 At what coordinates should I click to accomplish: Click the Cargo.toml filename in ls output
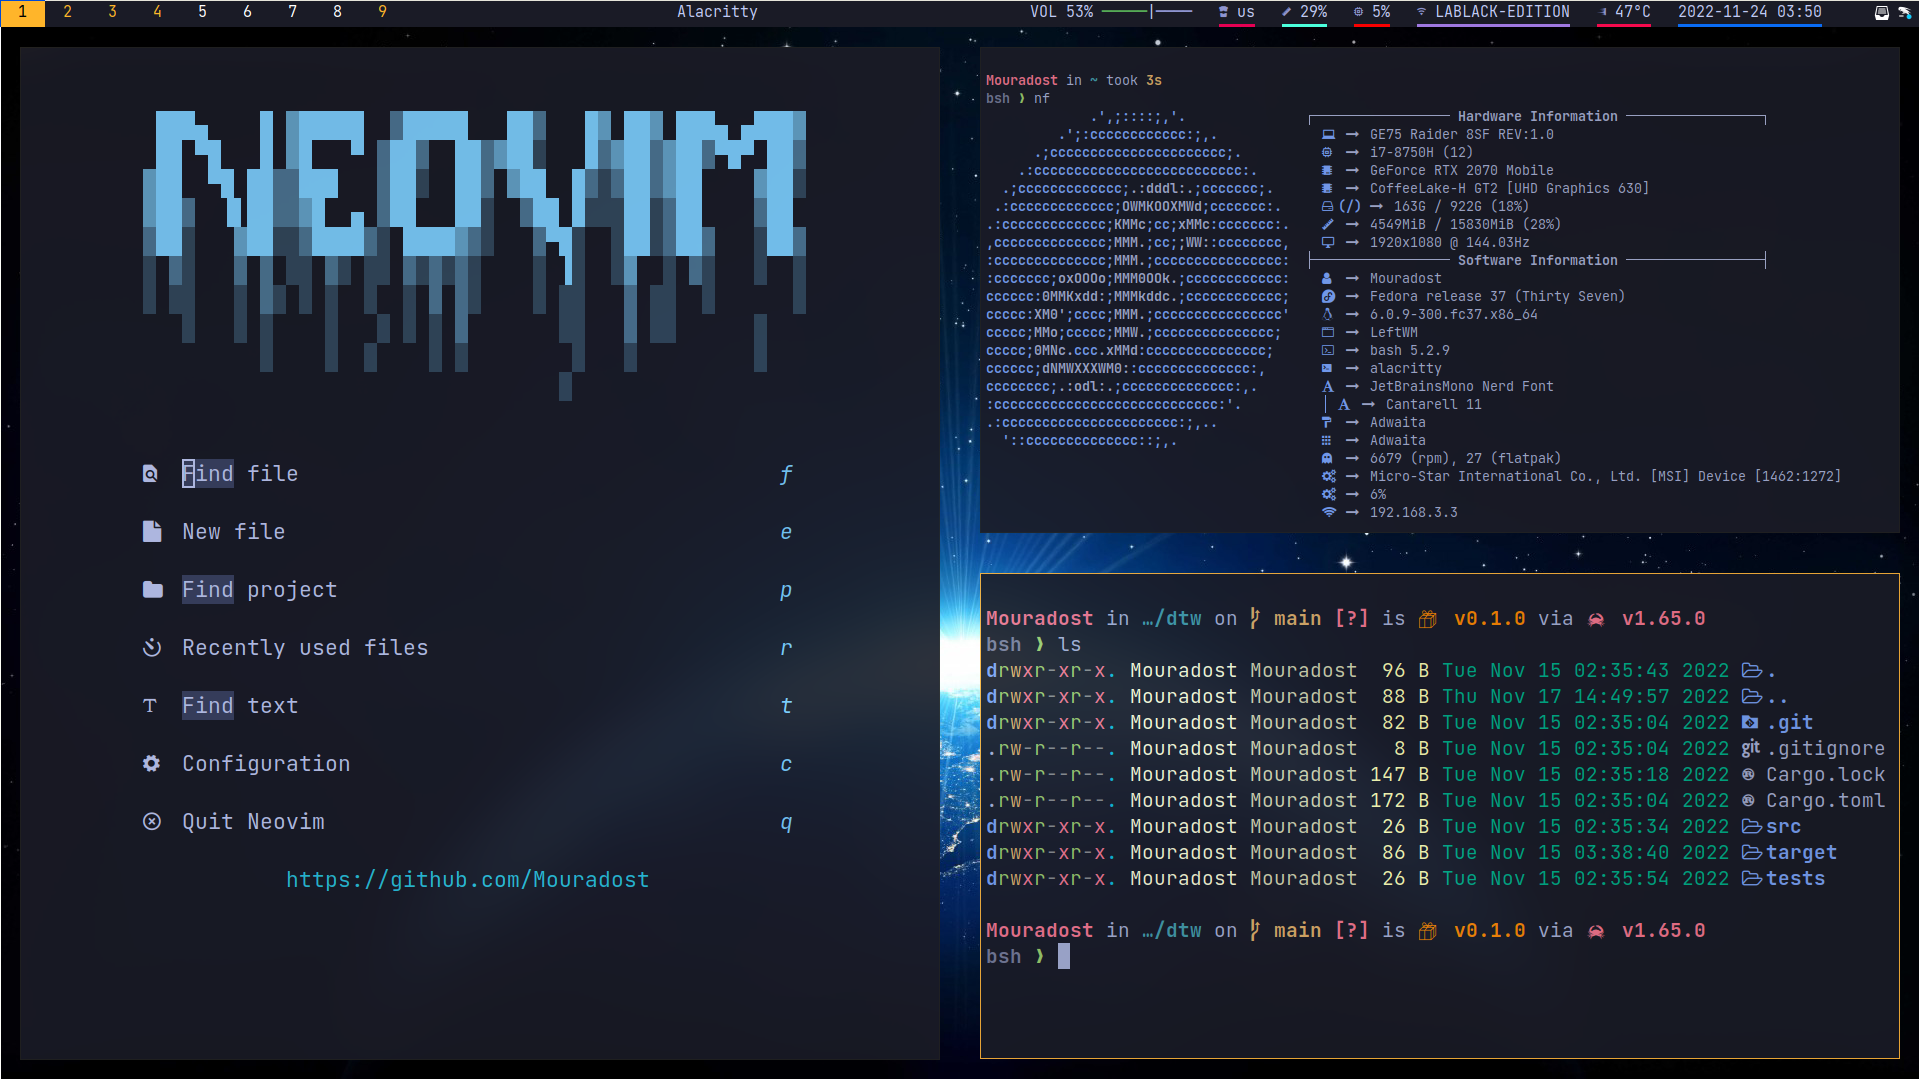pos(1825,801)
